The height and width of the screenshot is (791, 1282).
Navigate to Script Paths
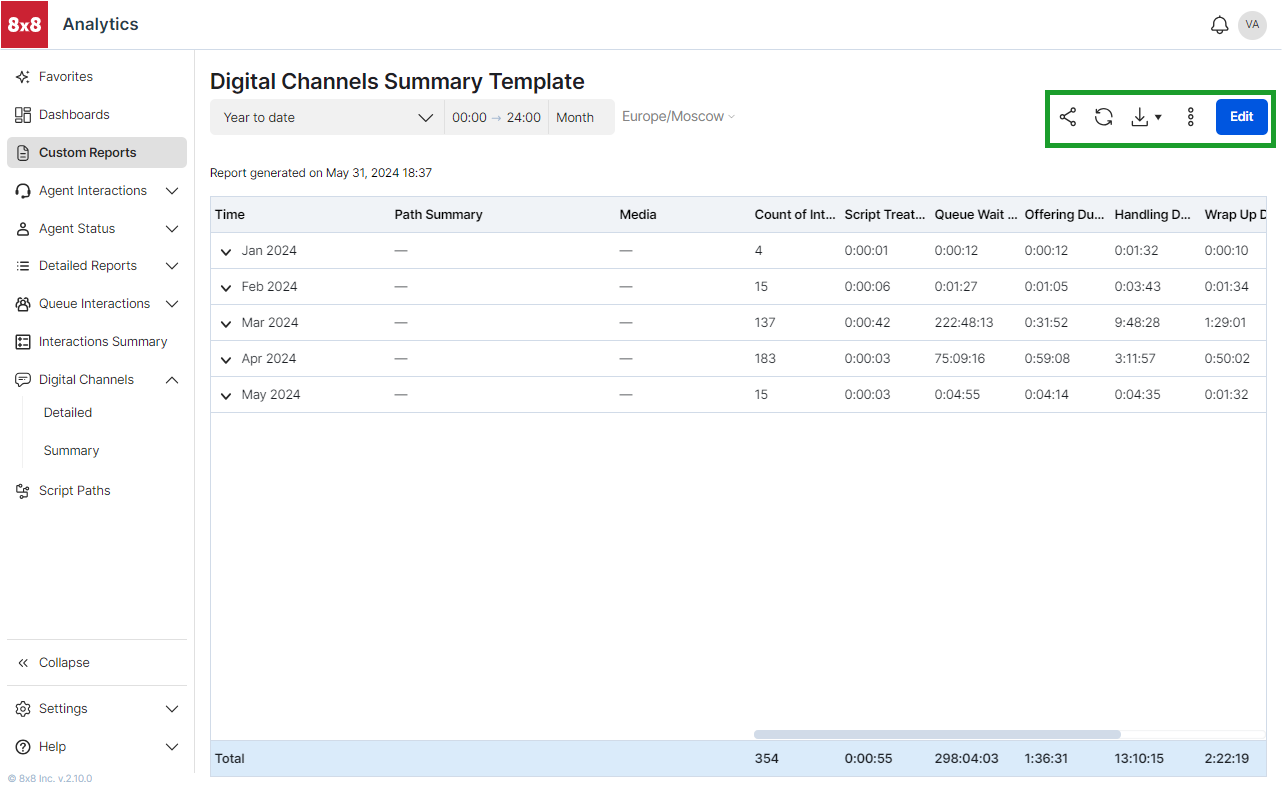[x=74, y=490]
